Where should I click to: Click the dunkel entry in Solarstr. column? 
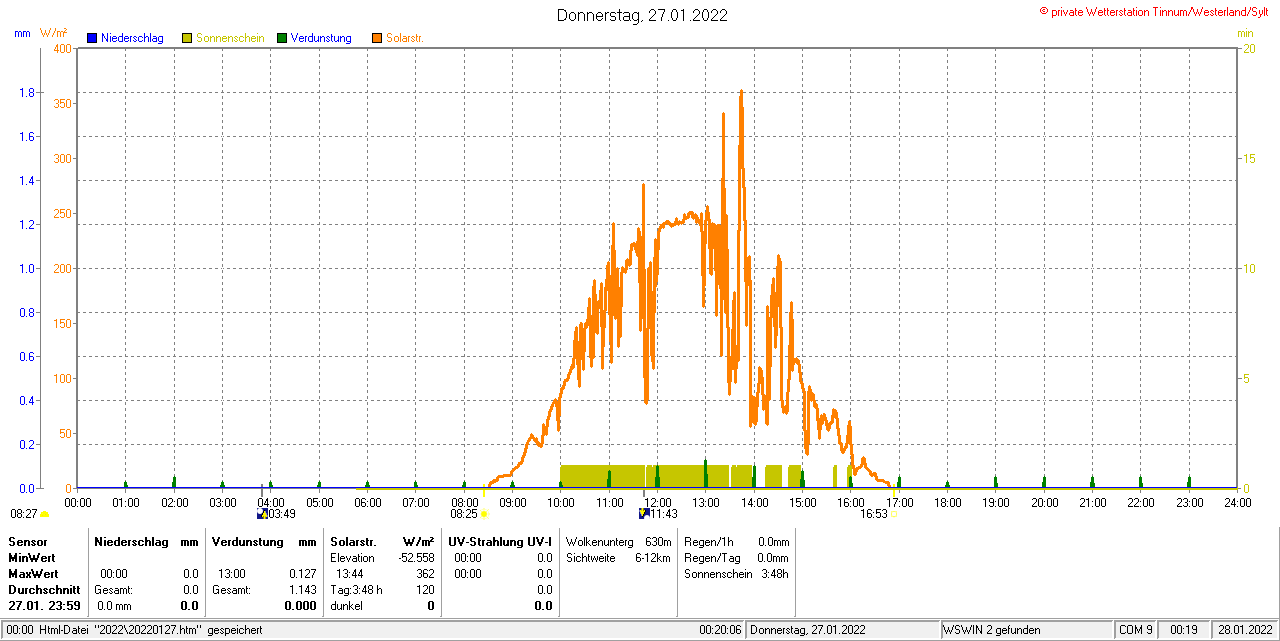[x=346, y=606]
